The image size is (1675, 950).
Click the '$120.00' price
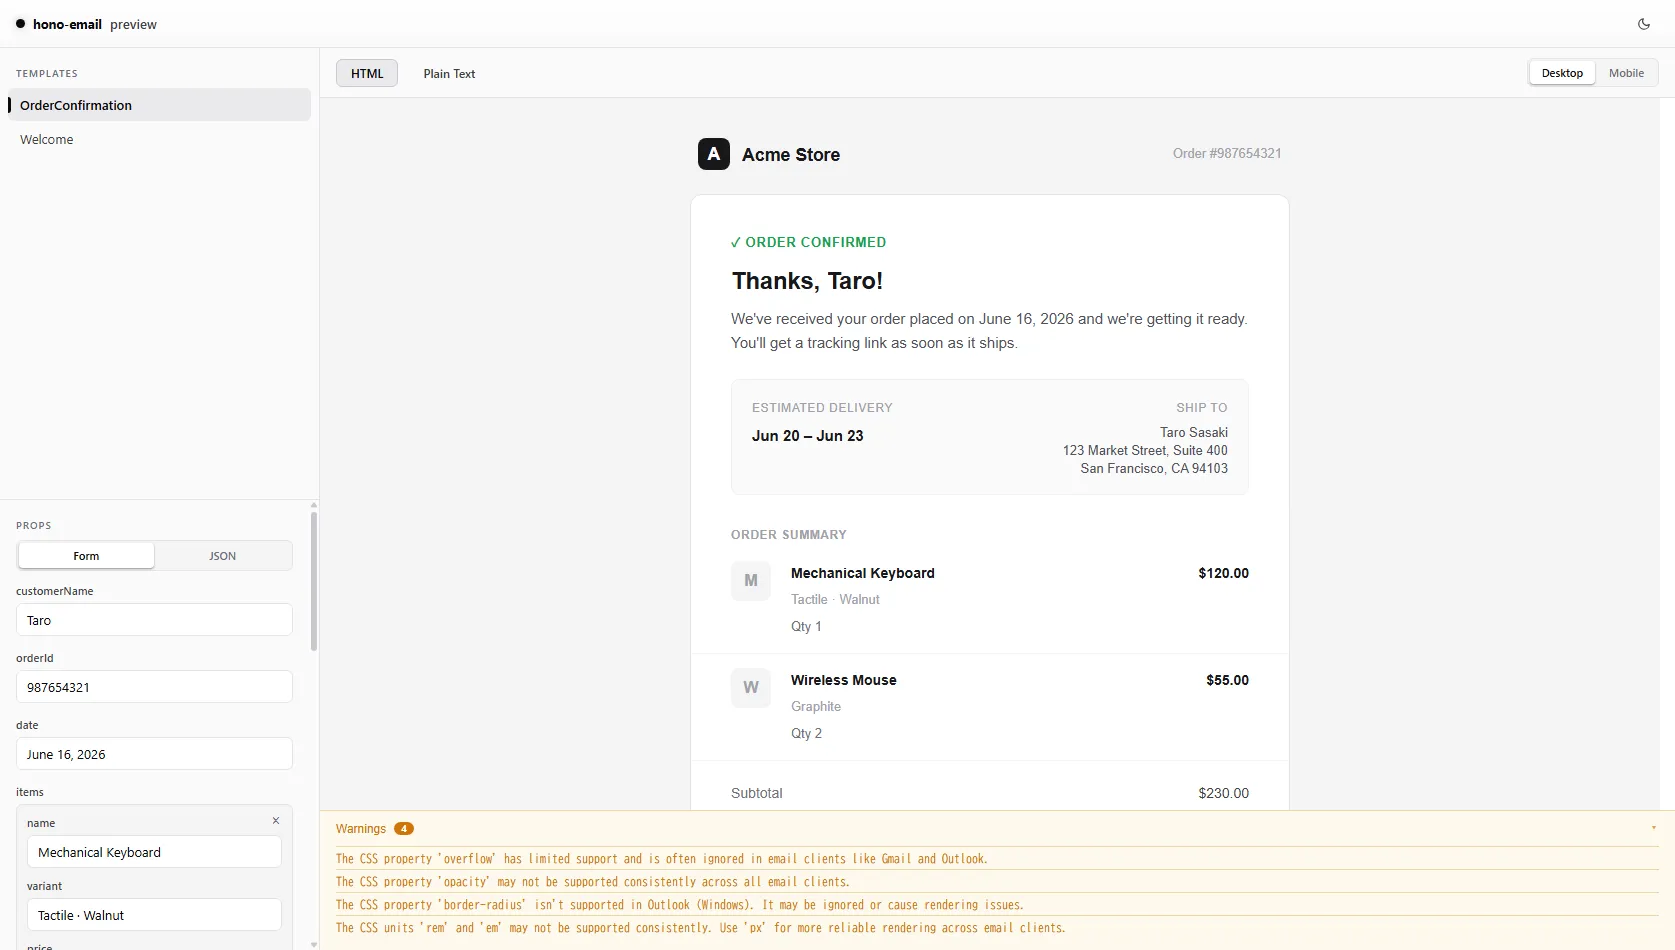coord(1223,573)
